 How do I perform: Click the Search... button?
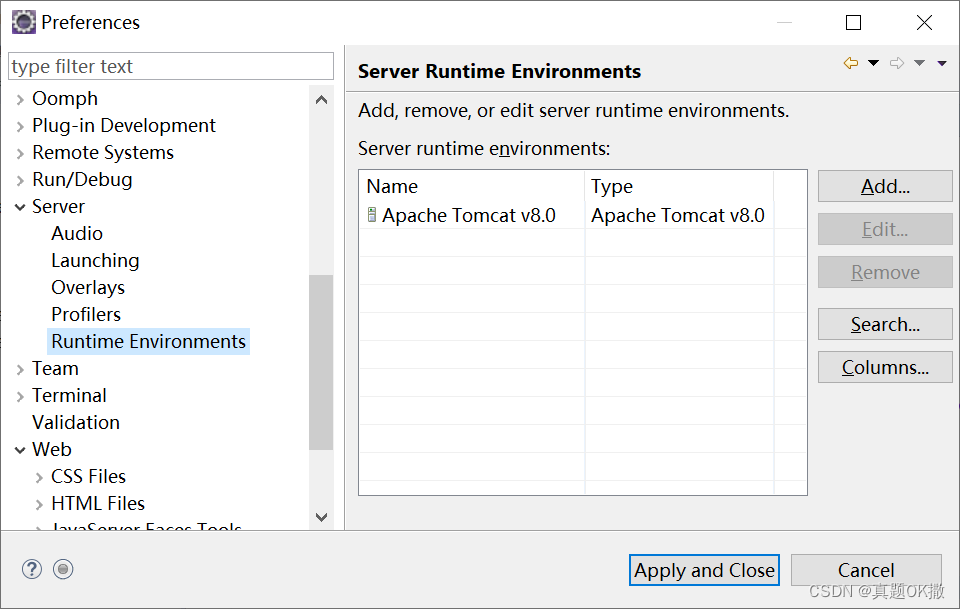click(885, 324)
